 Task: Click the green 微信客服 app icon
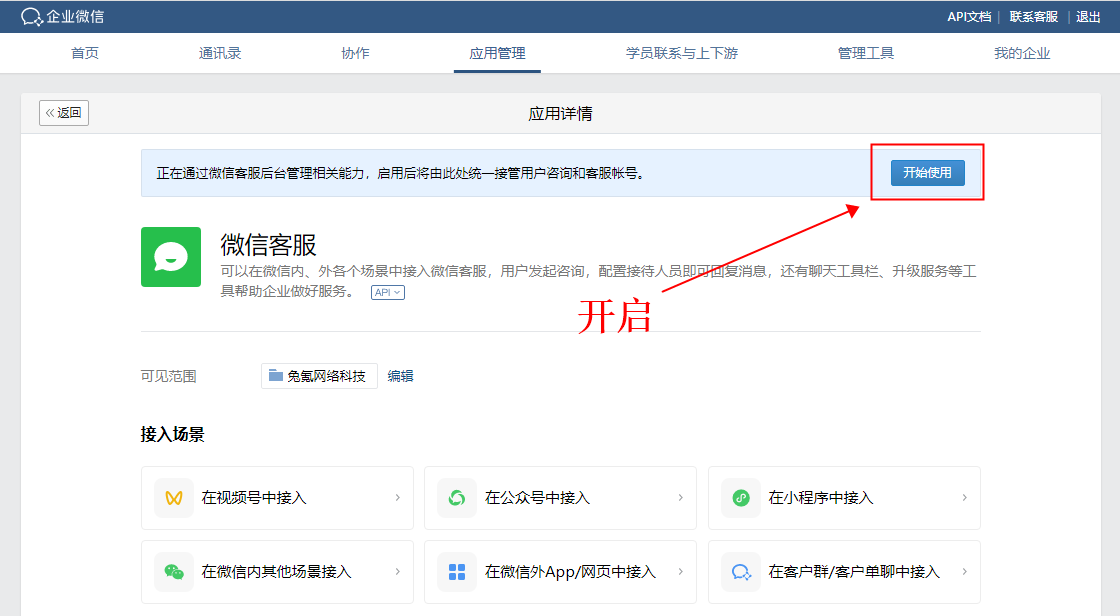tap(171, 257)
